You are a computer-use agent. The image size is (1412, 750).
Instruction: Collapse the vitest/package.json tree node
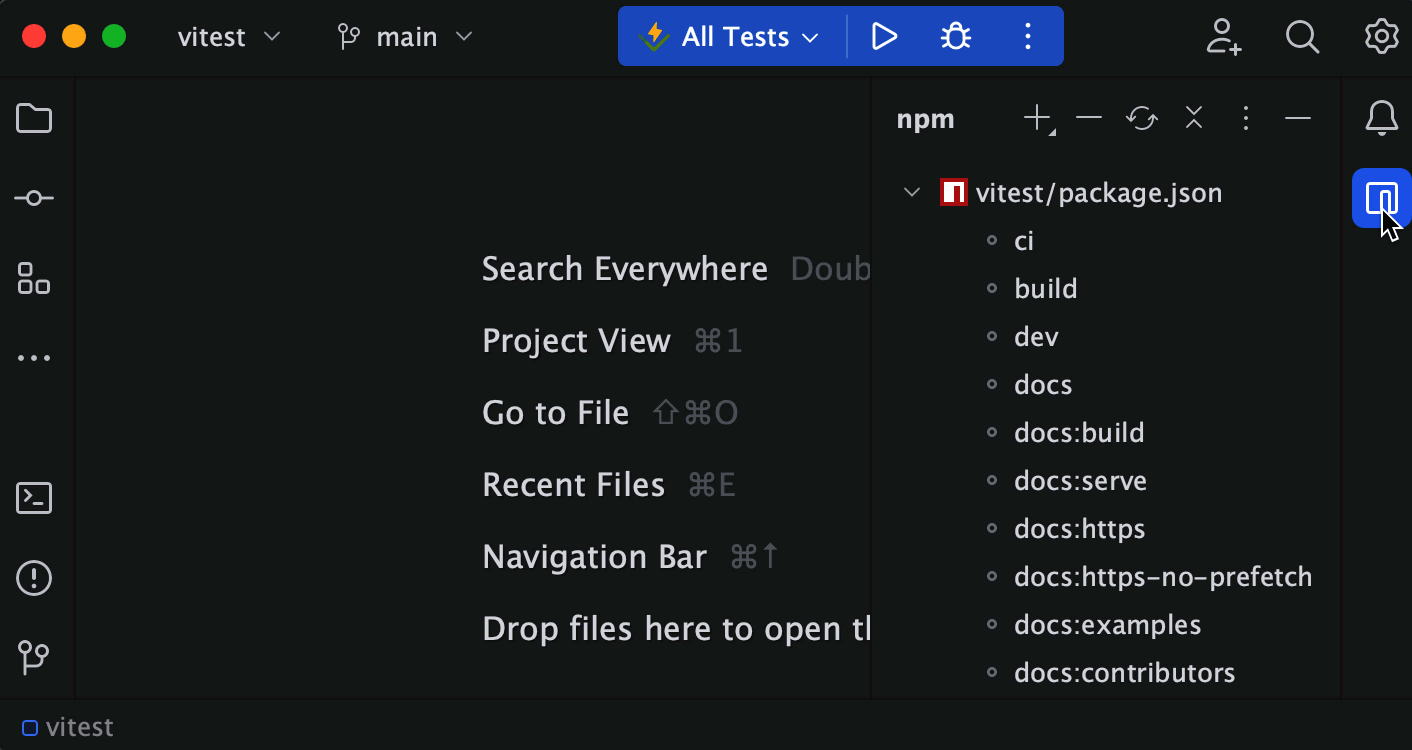pos(911,192)
